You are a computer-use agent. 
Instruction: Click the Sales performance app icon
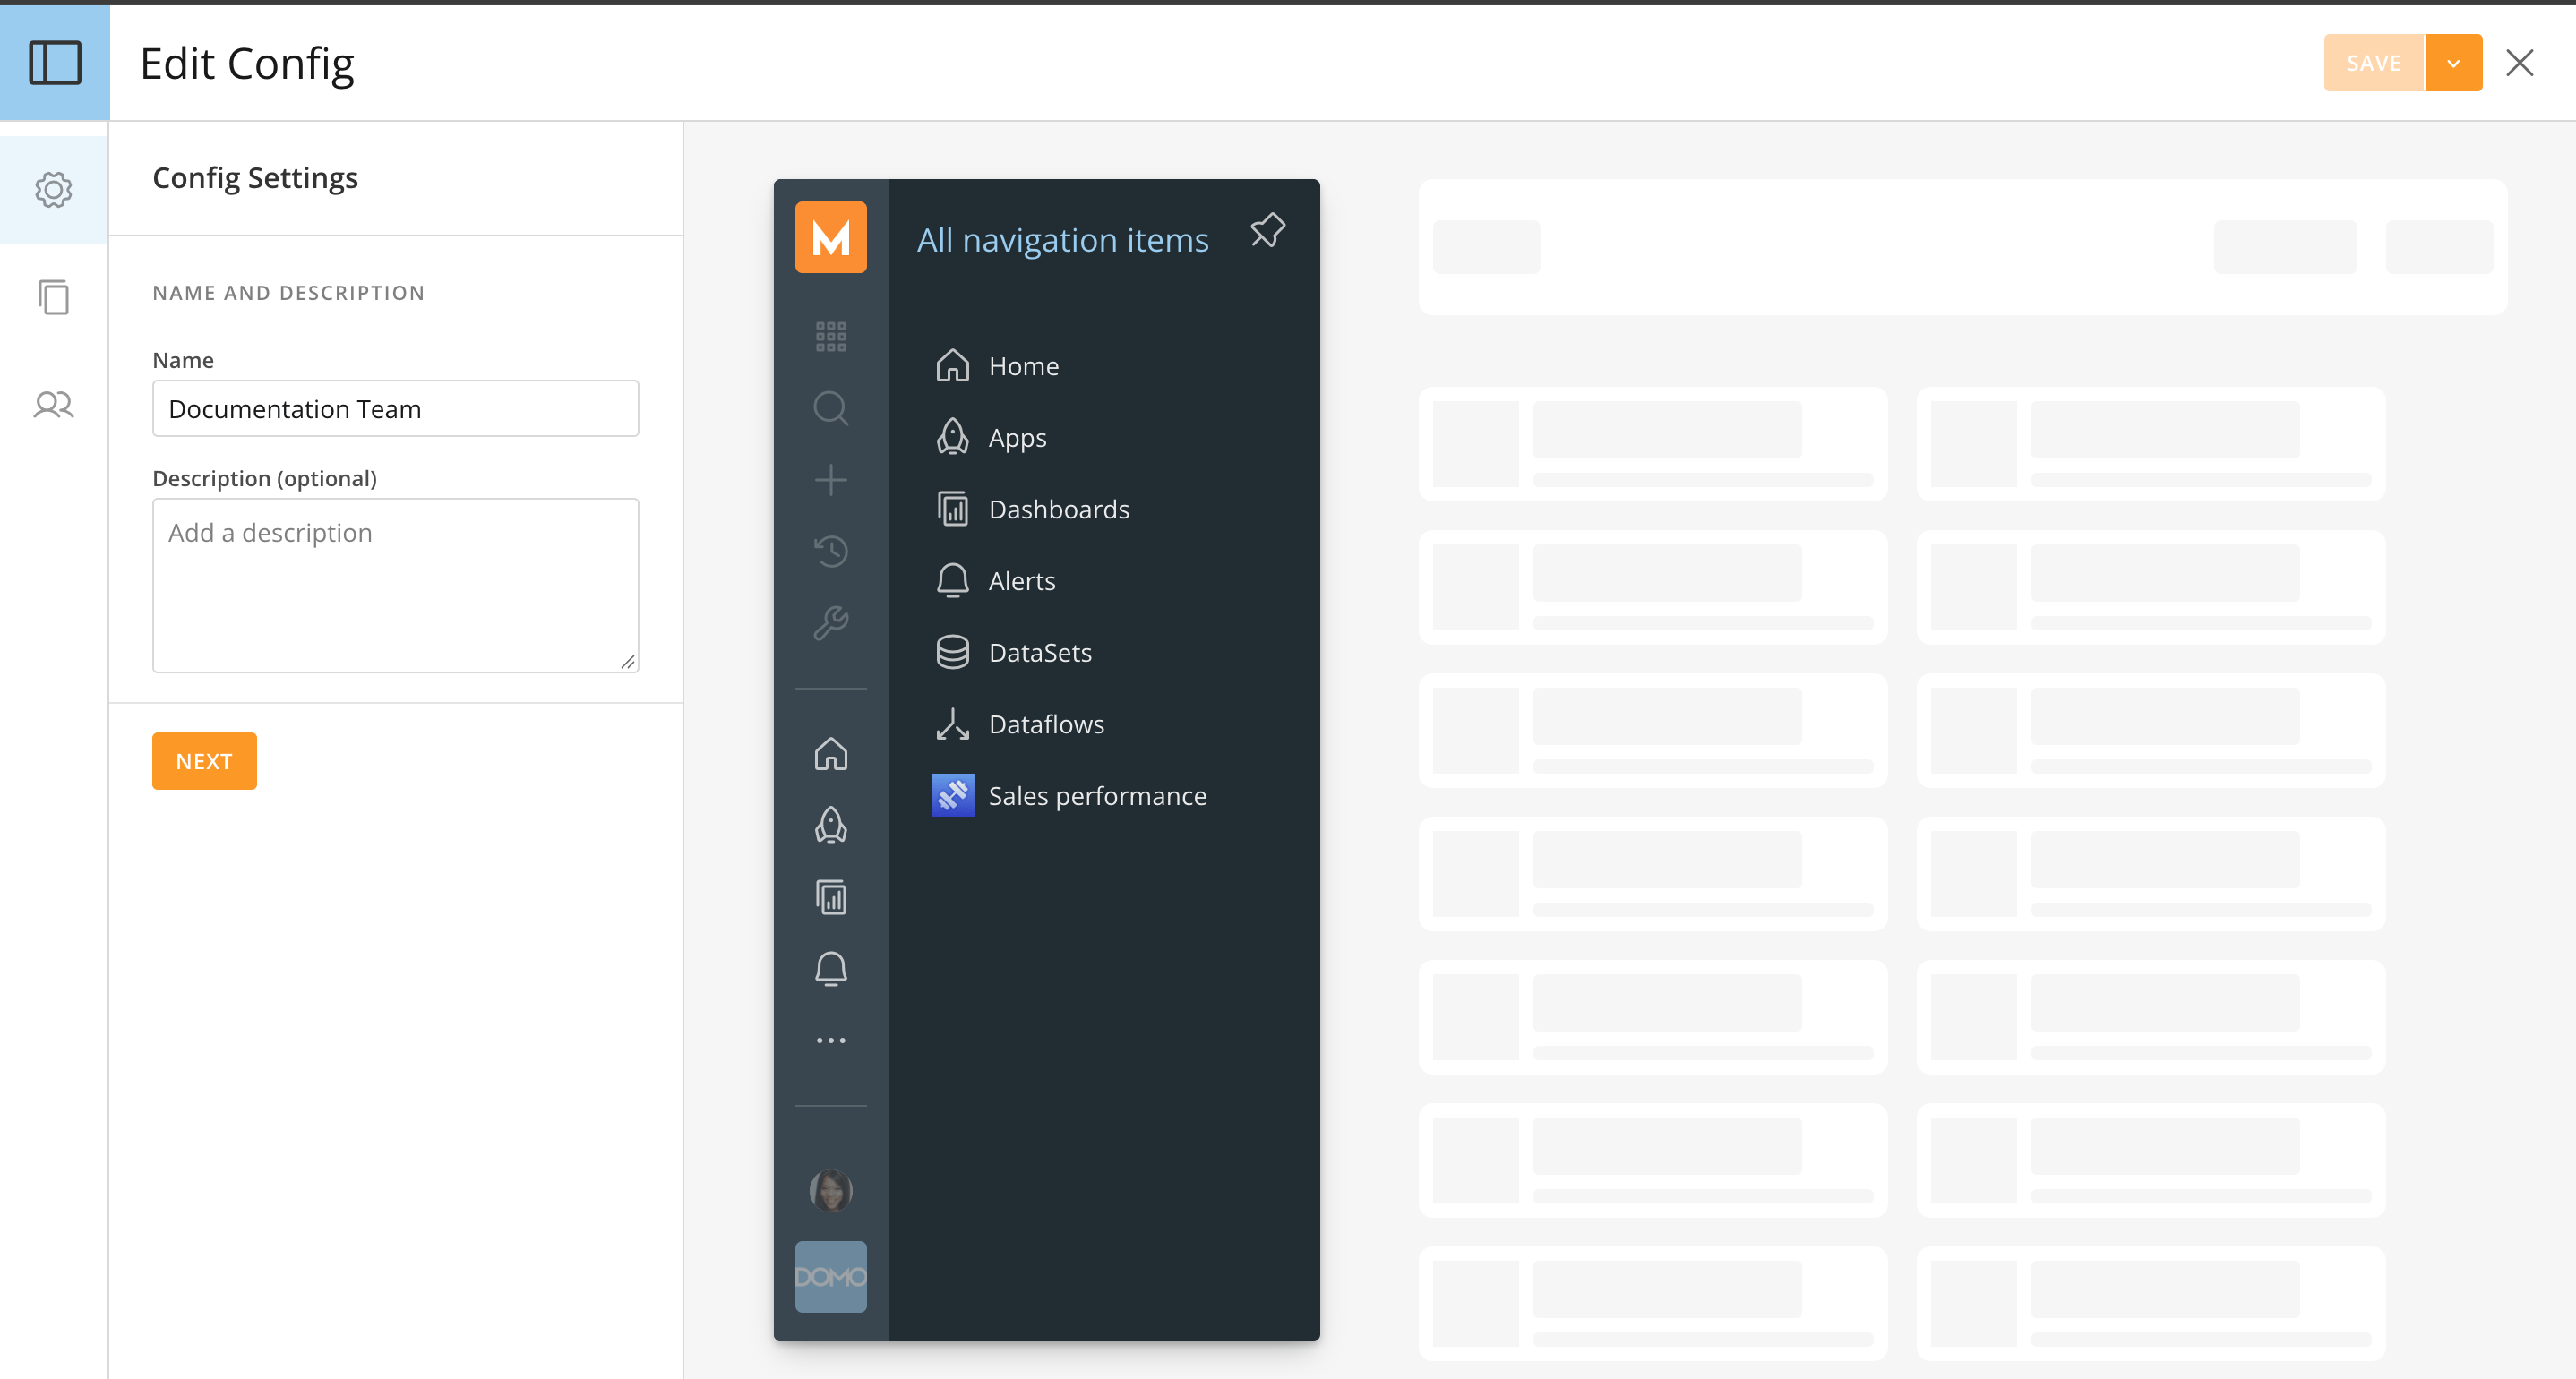pyautogui.click(x=952, y=795)
